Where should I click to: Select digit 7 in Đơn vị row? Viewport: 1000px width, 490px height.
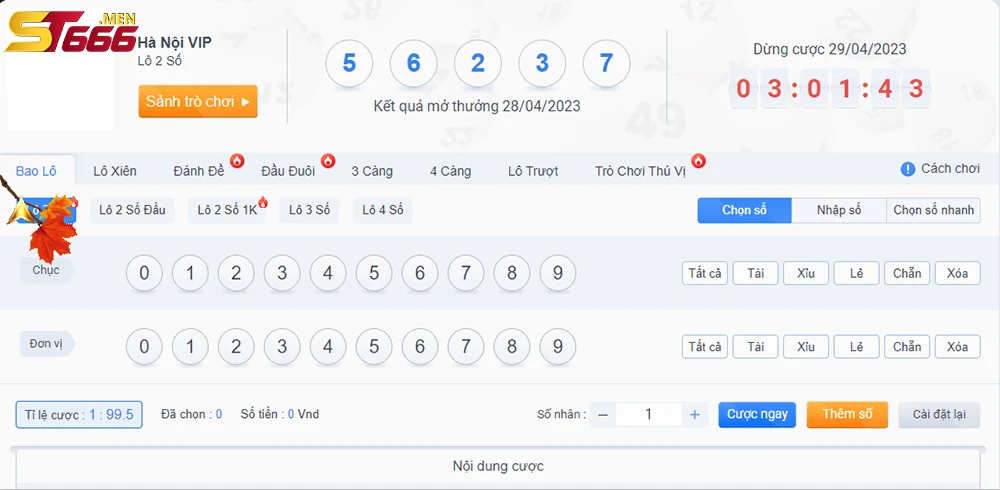click(x=466, y=346)
